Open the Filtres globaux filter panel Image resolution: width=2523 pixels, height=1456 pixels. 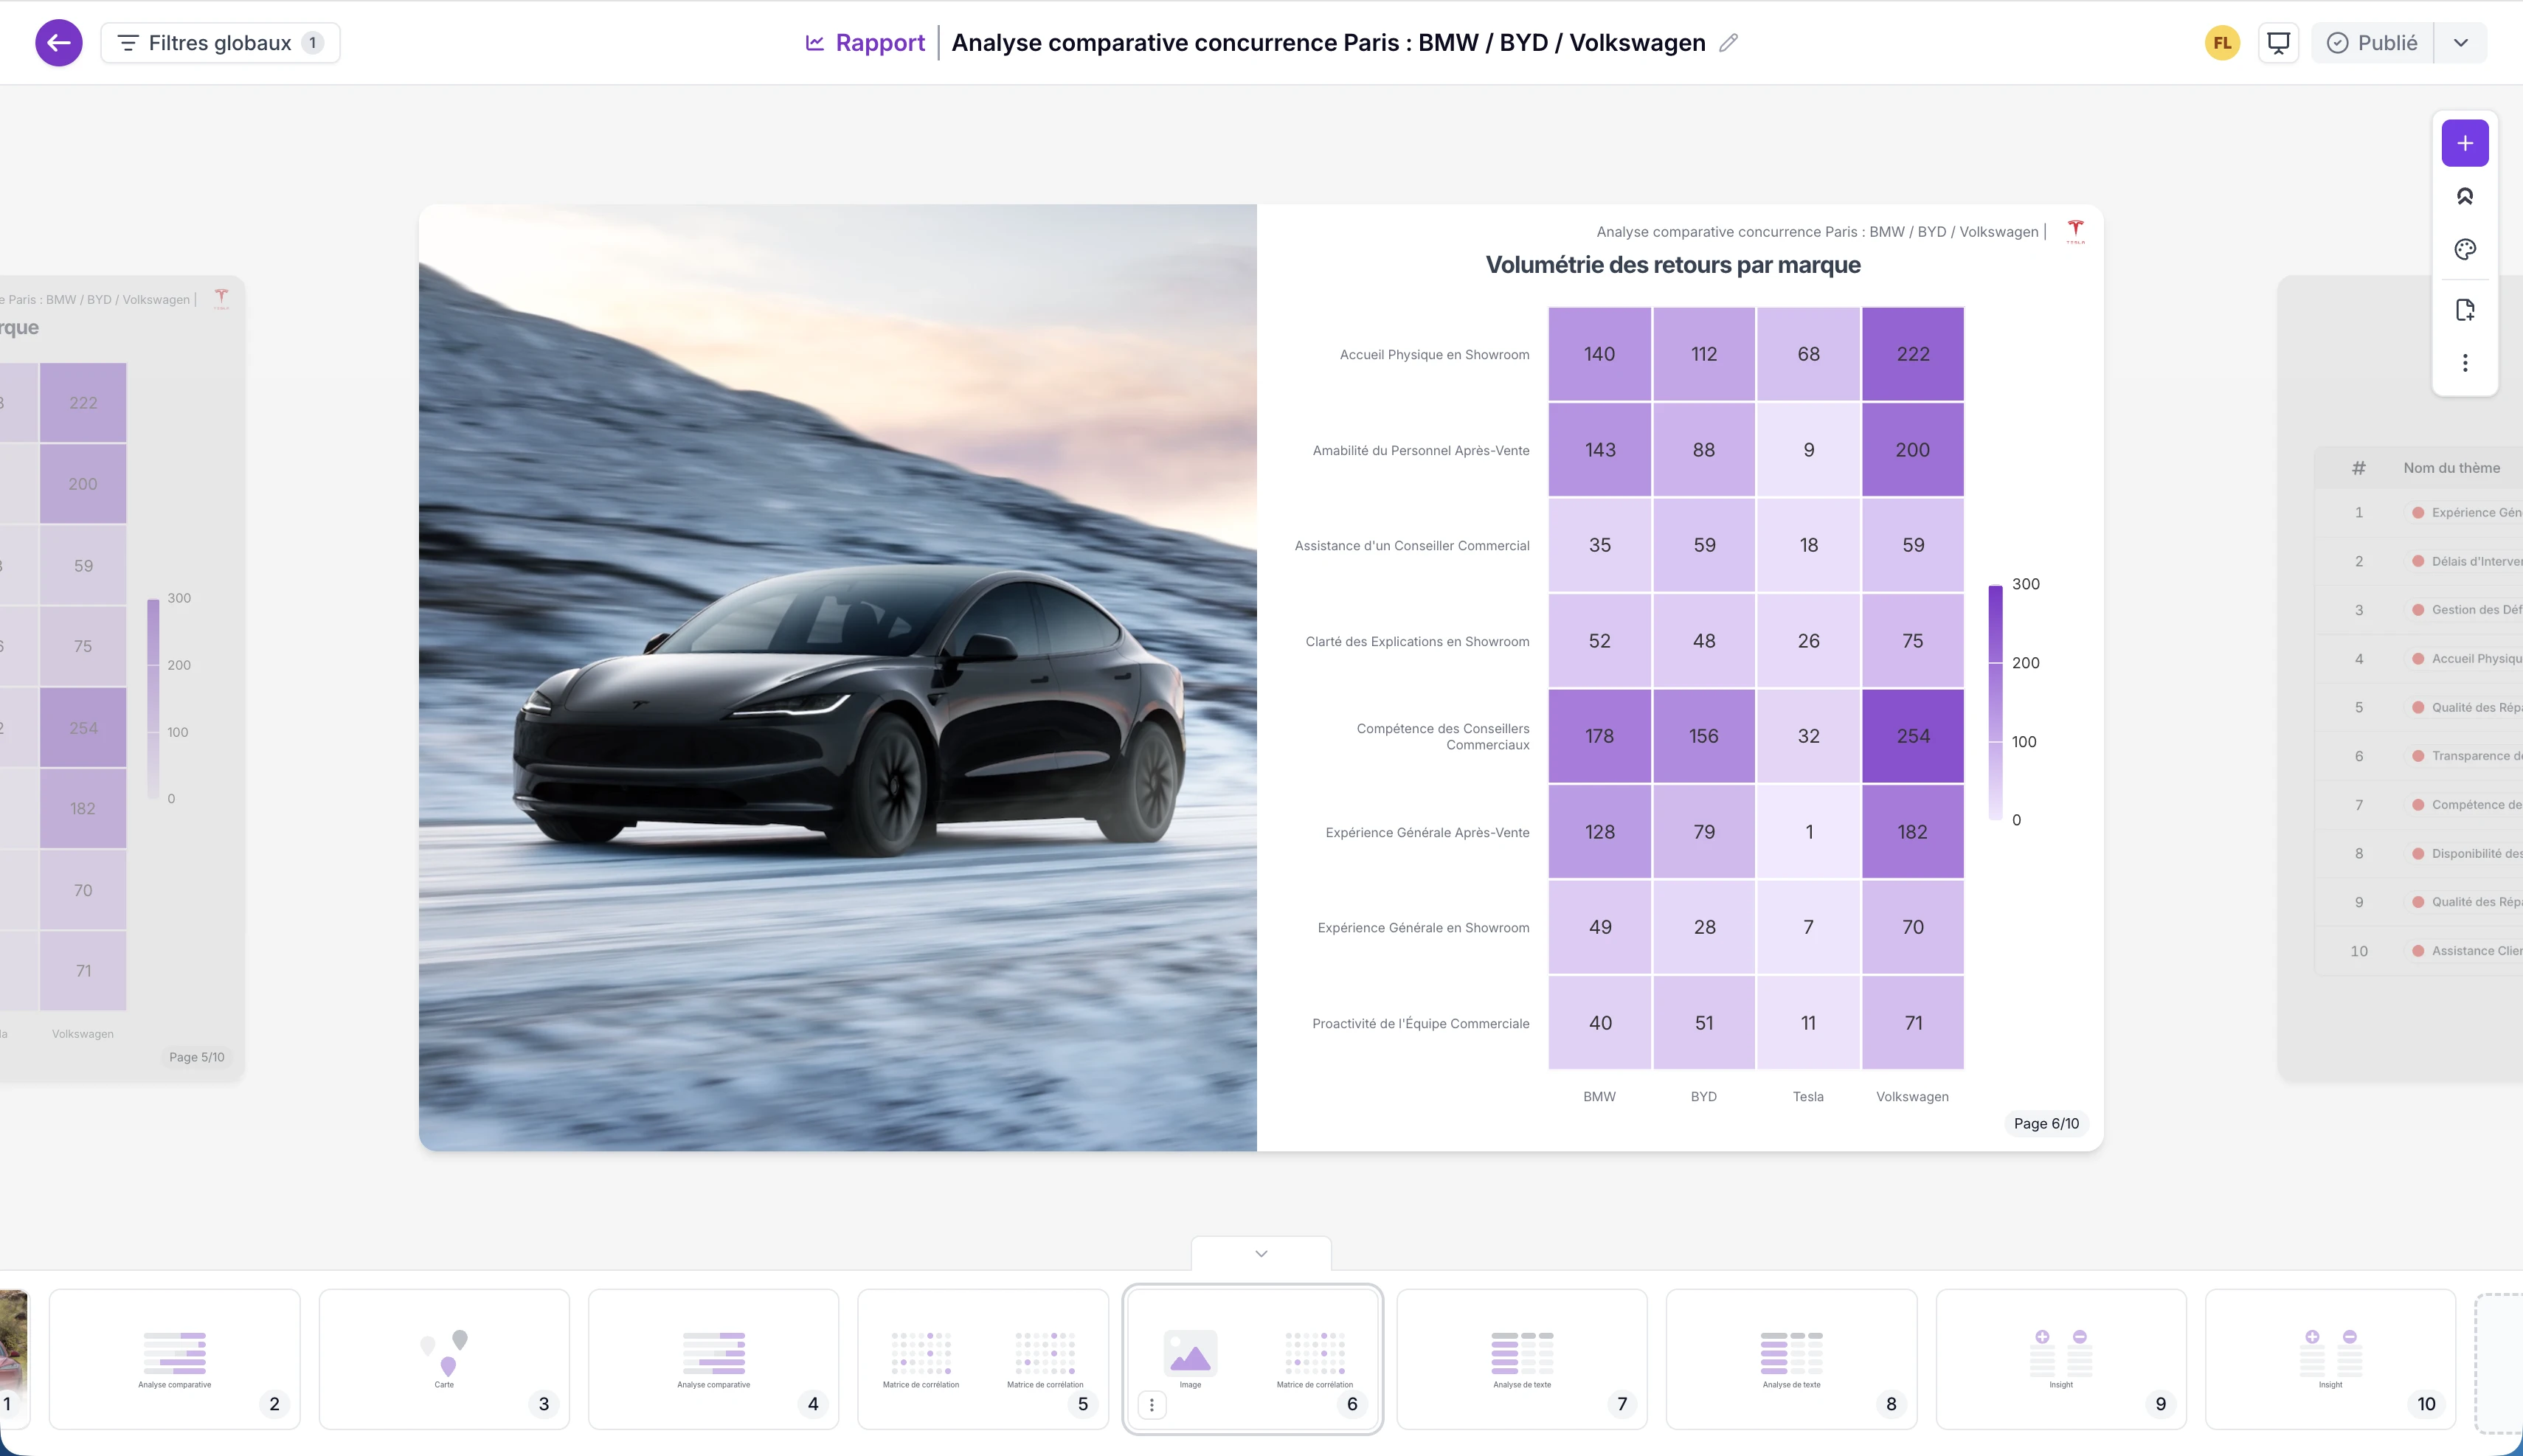pyautogui.click(x=220, y=43)
